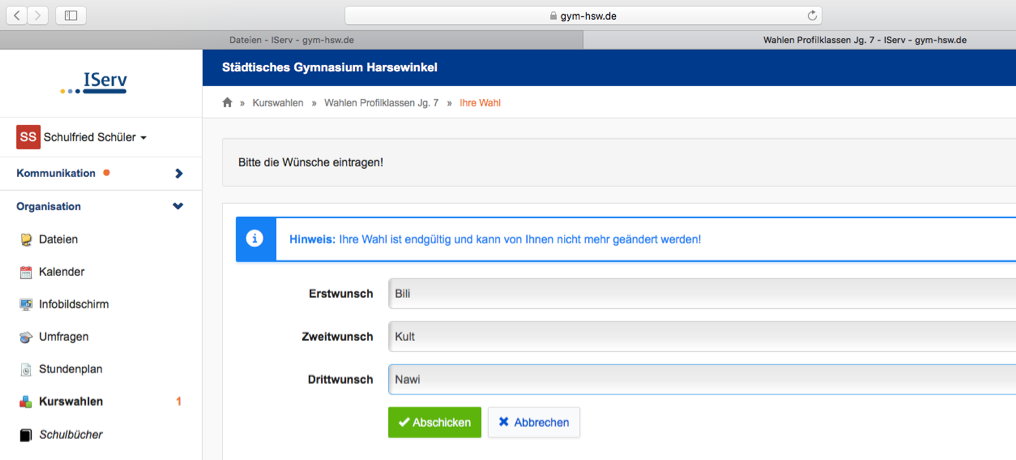Open the Zweitwunsch selection showing Kult
1016x460 pixels.
[702, 336]
